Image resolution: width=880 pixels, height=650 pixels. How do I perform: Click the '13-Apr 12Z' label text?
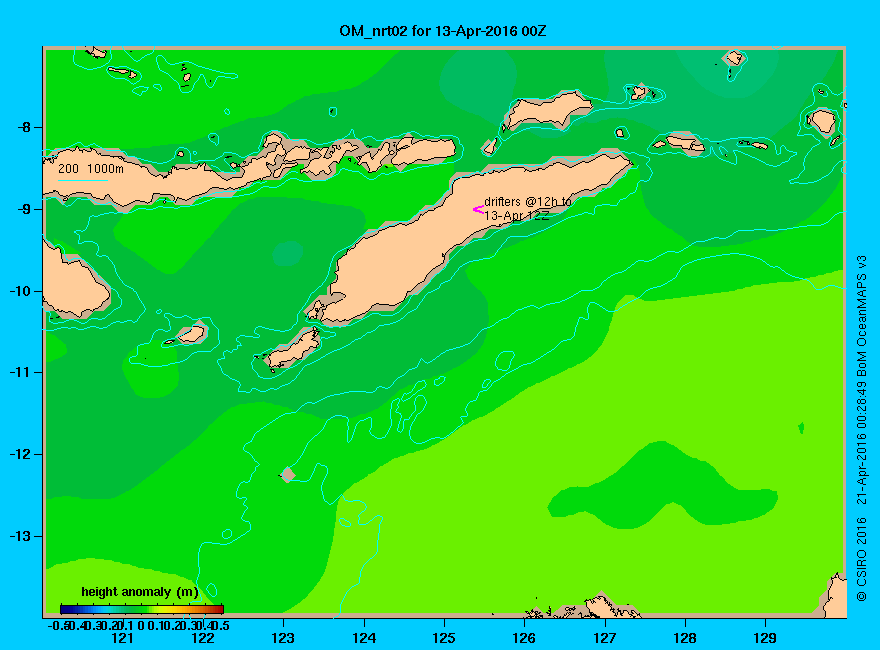point(517,216)
